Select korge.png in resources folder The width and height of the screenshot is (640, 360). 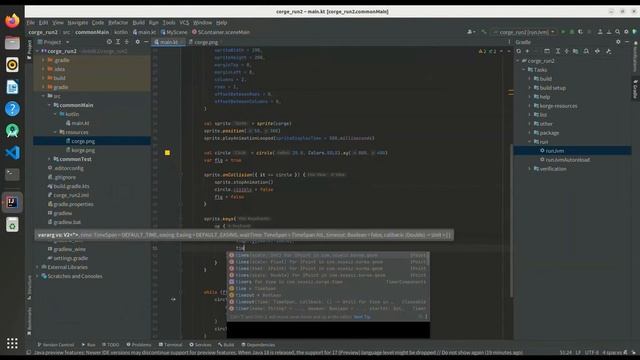click(x=83, y=150)
